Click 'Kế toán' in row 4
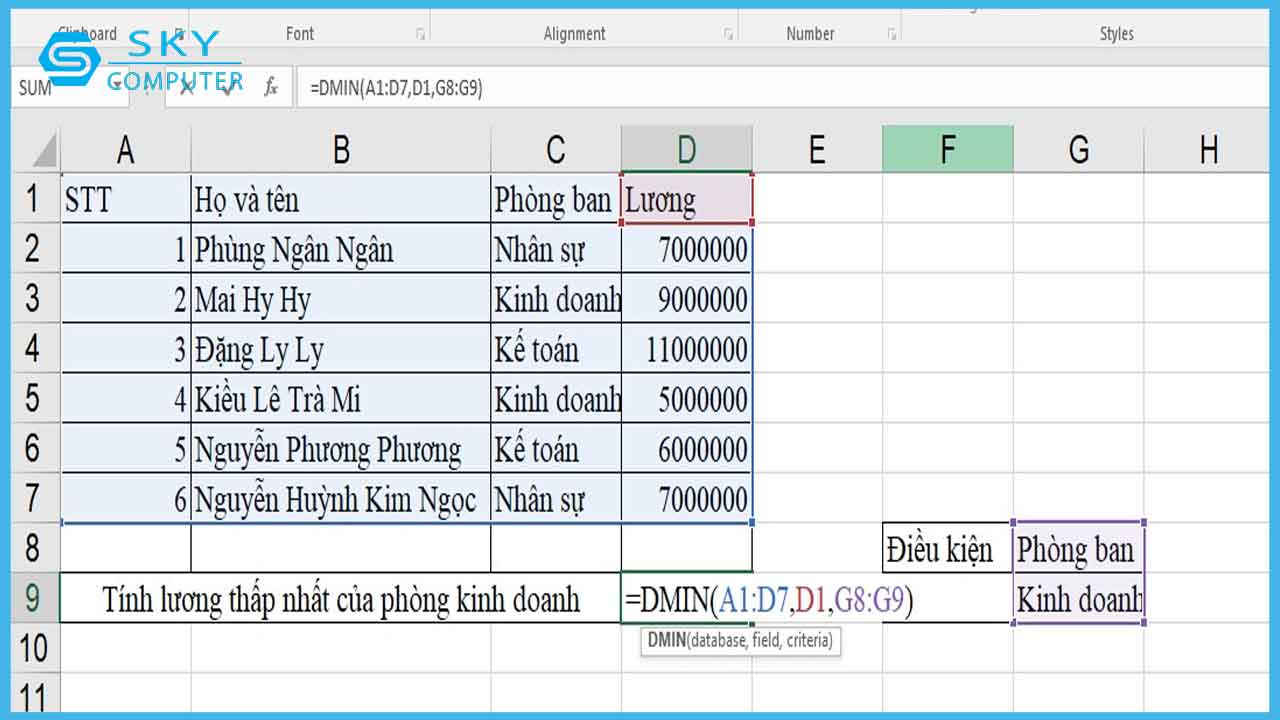This screenshot has width=1280, height=720. coord(556,349)
